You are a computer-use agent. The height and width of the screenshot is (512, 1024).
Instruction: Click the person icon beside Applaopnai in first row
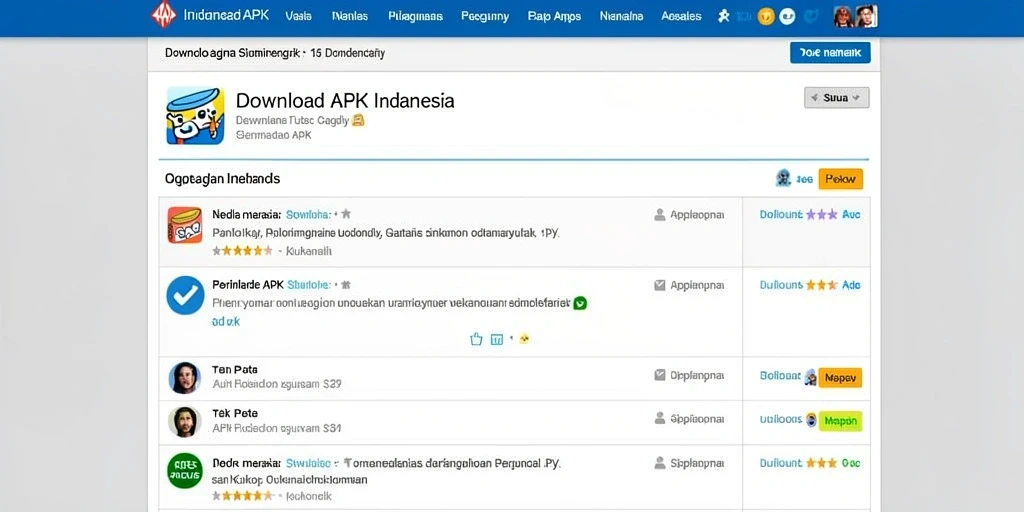(x=660, y=214)
